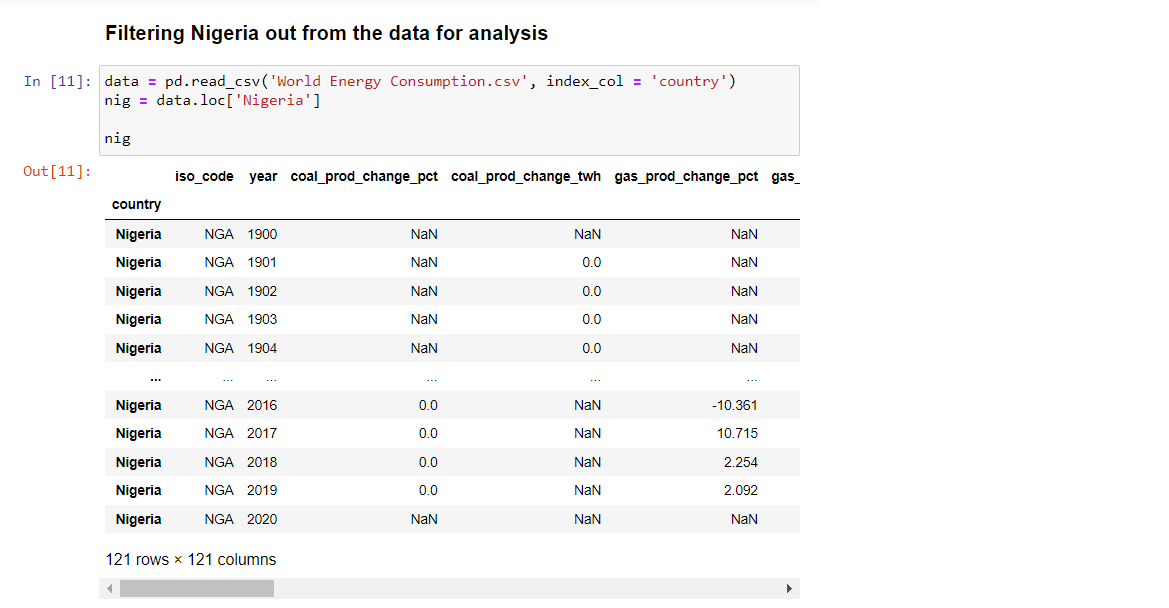Click the '121 rows × 121 columns' summary
Image resolution: width=1169 pixels, height=608 pixels.
191,560
